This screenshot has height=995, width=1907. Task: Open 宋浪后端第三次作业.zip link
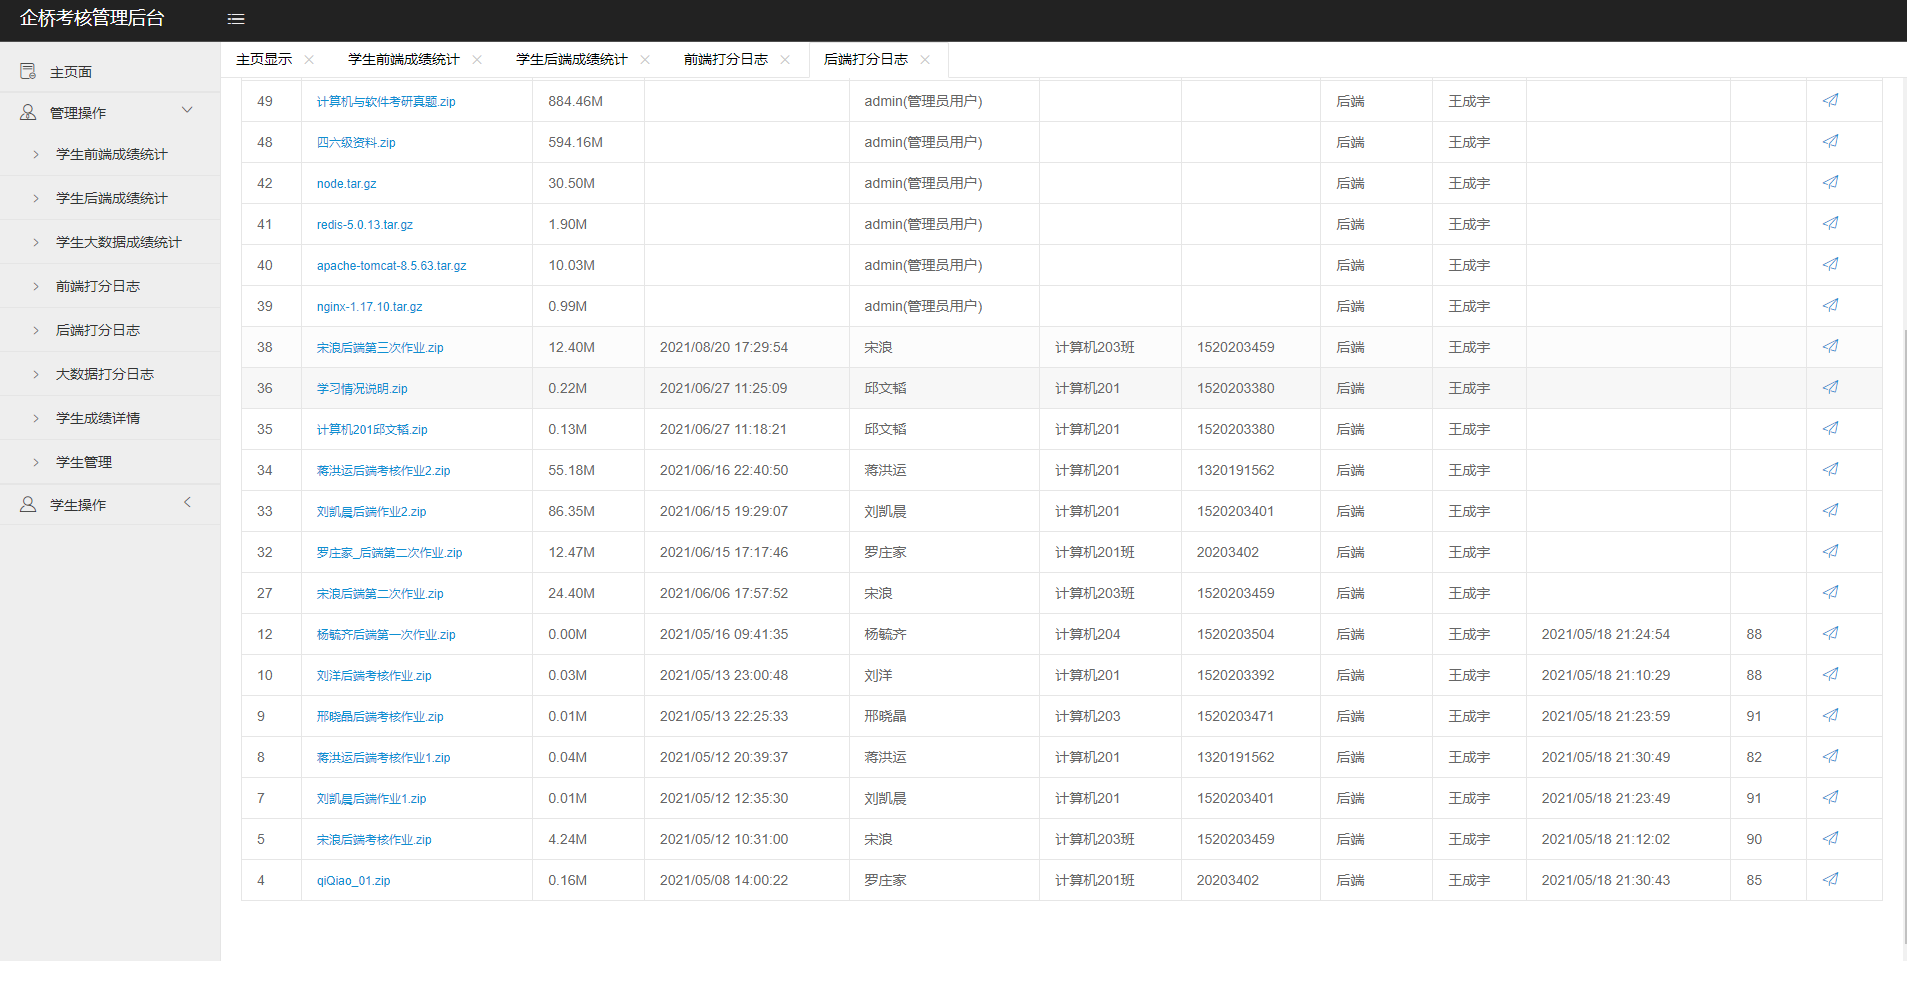pos(380,348)
